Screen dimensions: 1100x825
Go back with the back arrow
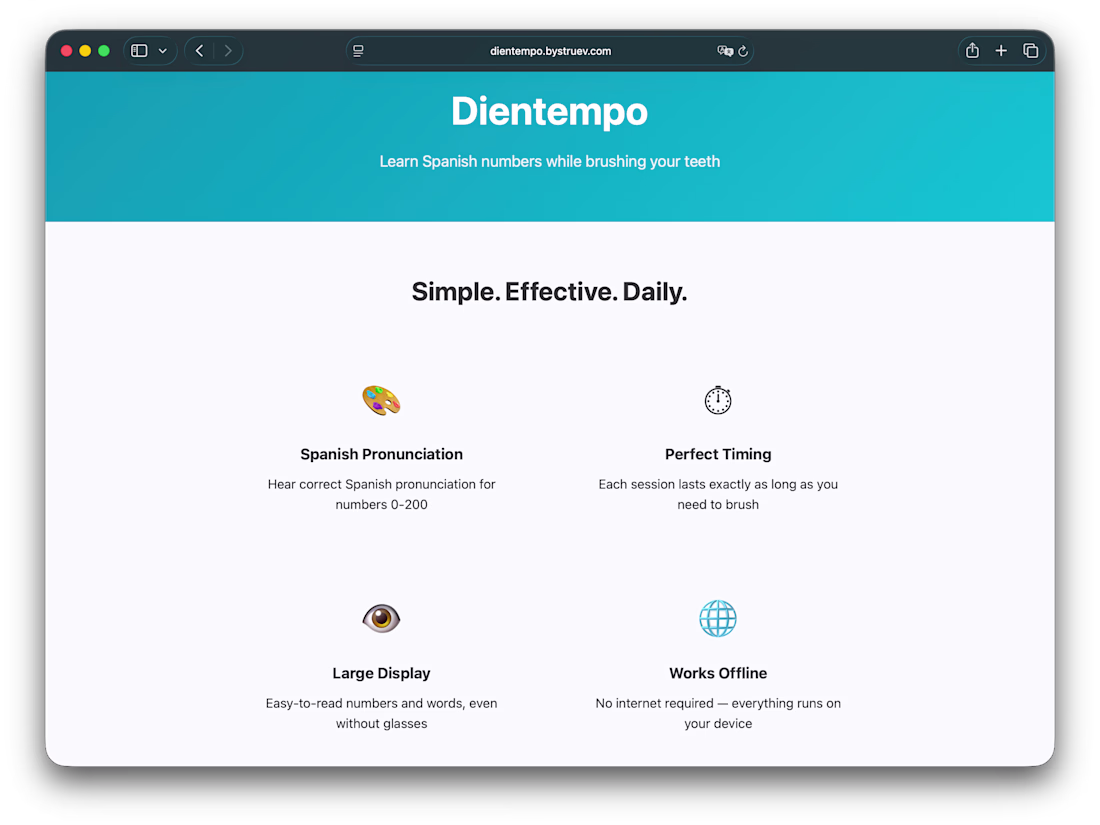pyautogui.click(x=200, y=51)
